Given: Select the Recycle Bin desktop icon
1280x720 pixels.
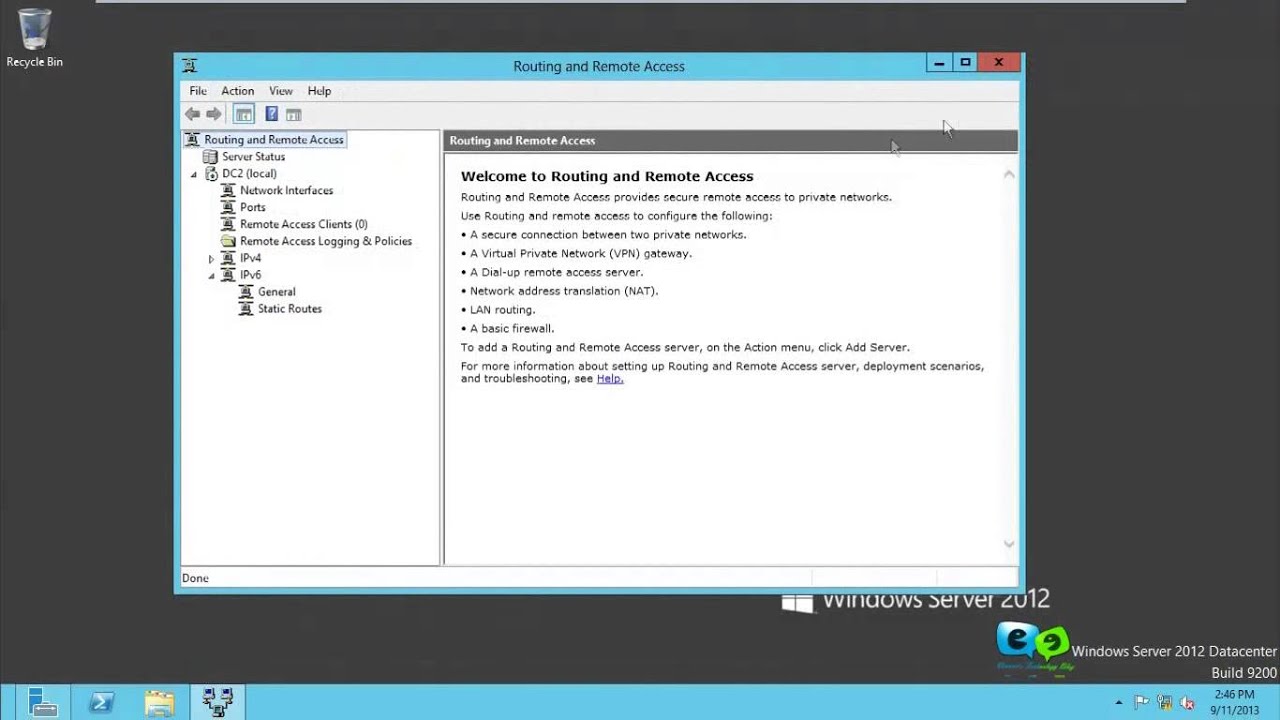Looking at the screenshot, I should pyautogui.click(x=34, y=38).
